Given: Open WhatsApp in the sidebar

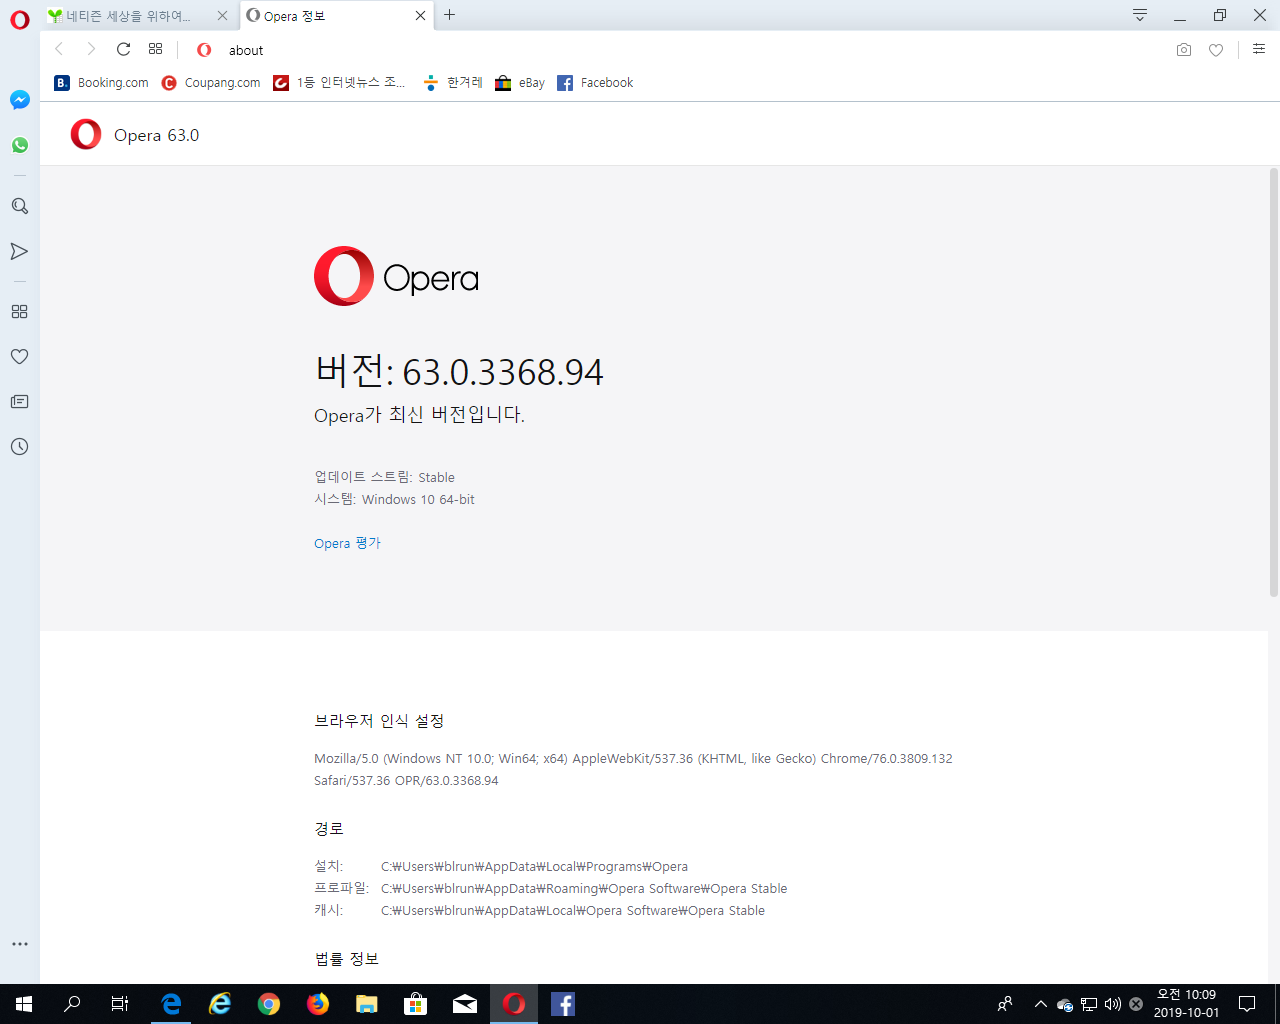Looking at the screenshot, I should click(20, 145).
